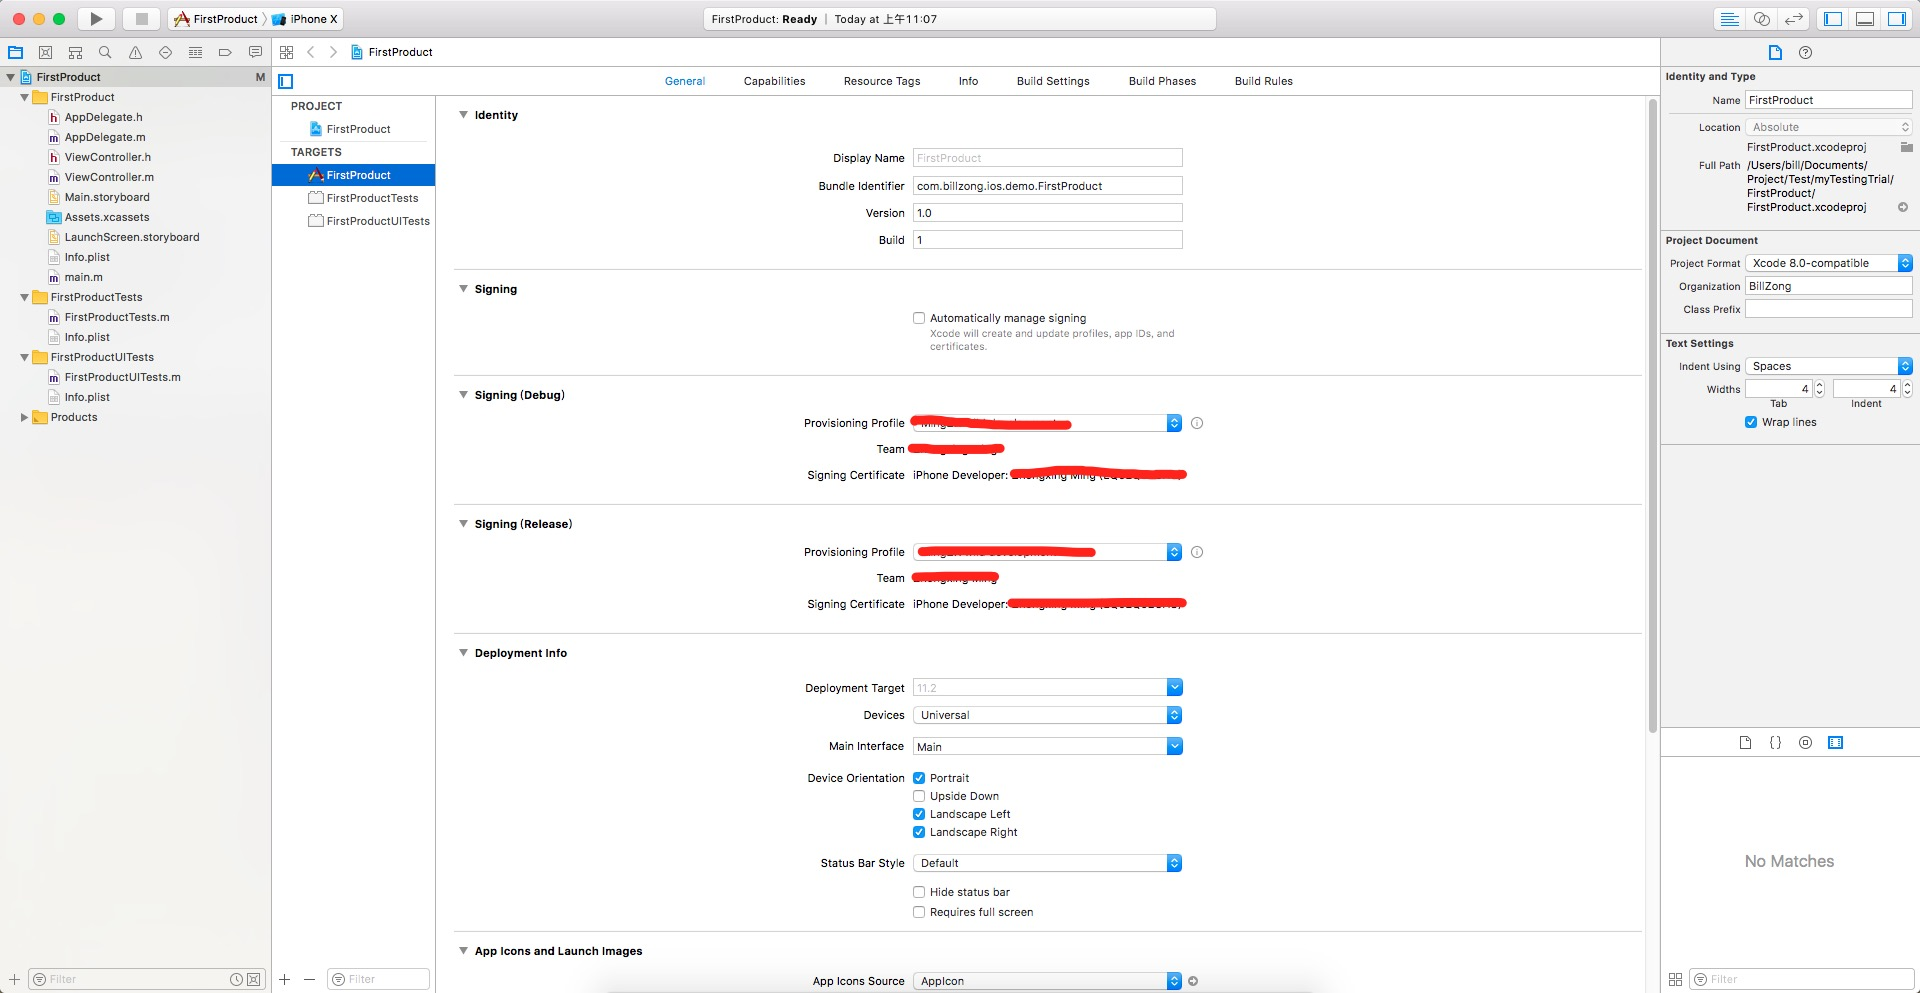
Task: Open the Devices dropdown showing Universal
Action: (x=1047, y=715)
